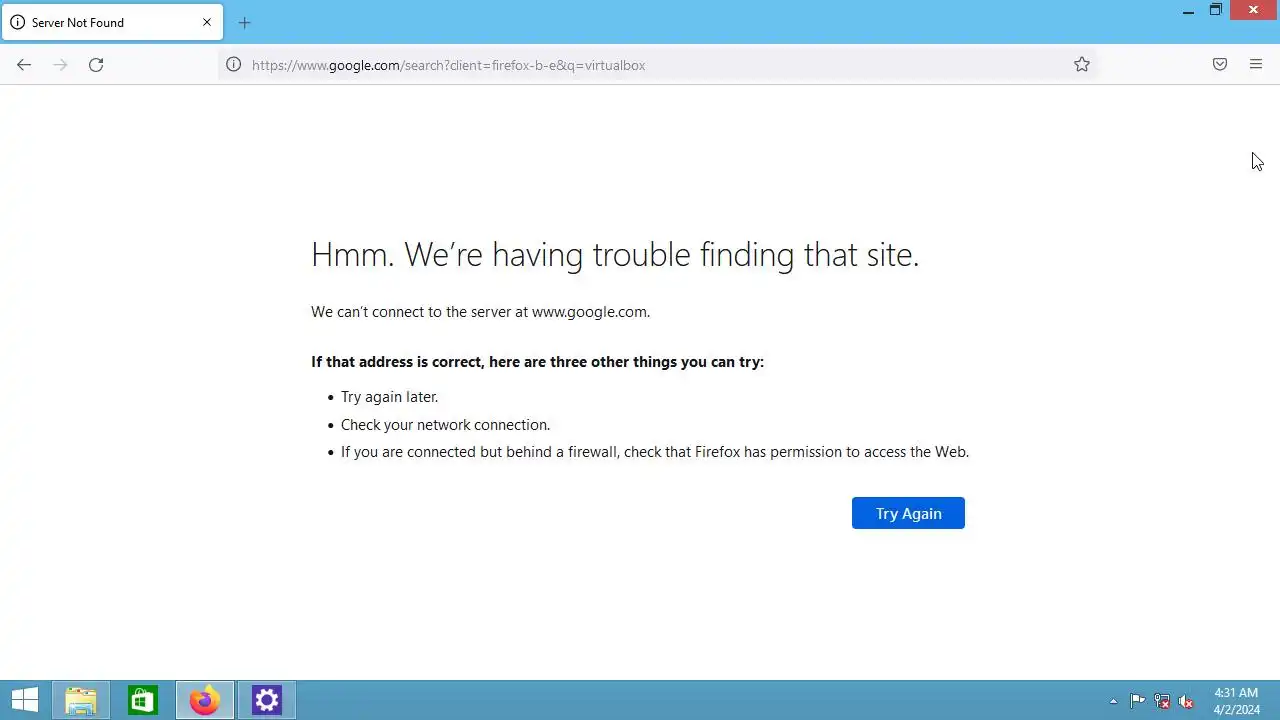Open the Action Center flag icon
The height and width of the screenshot is (720, 1280).
(x=1138, y=701)
